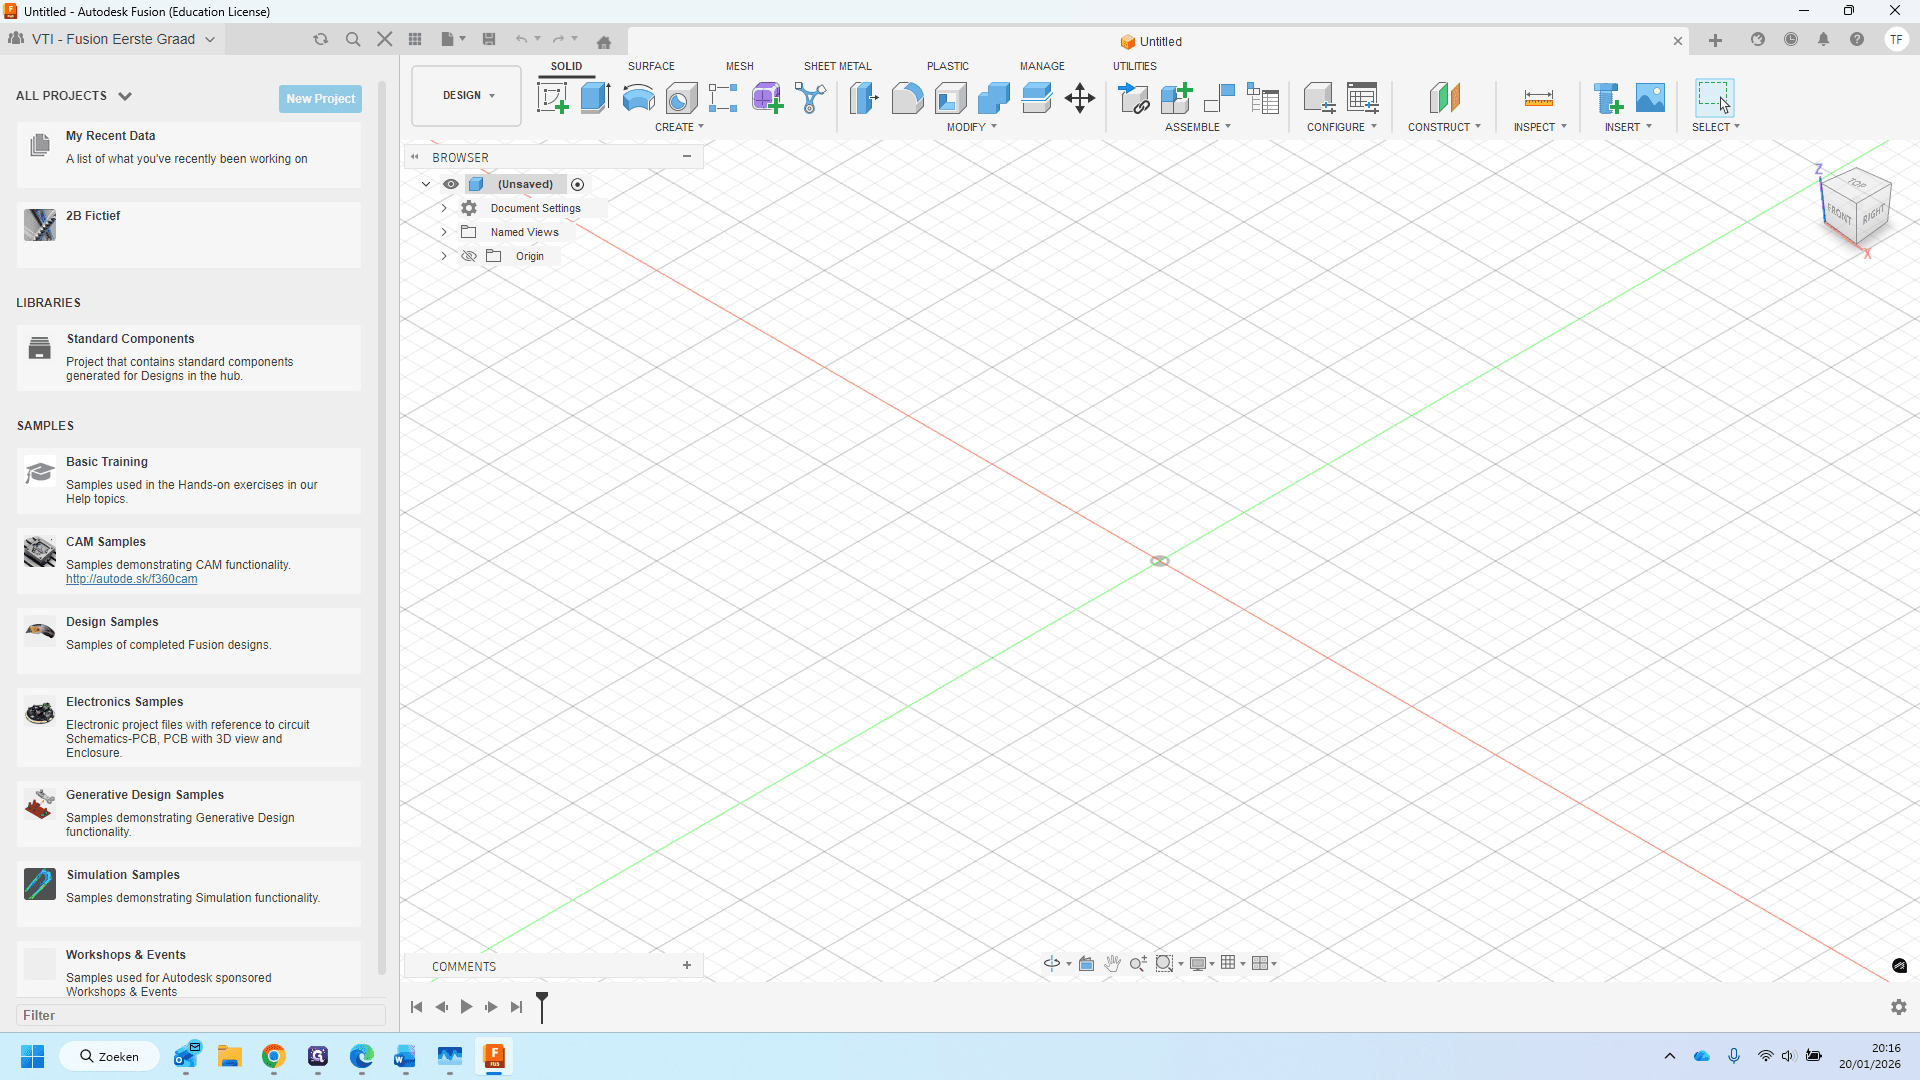Select the Combine tool
Image resolution: width=1920 pixels, height=1080 pixels.
click(x=994, y=98)
